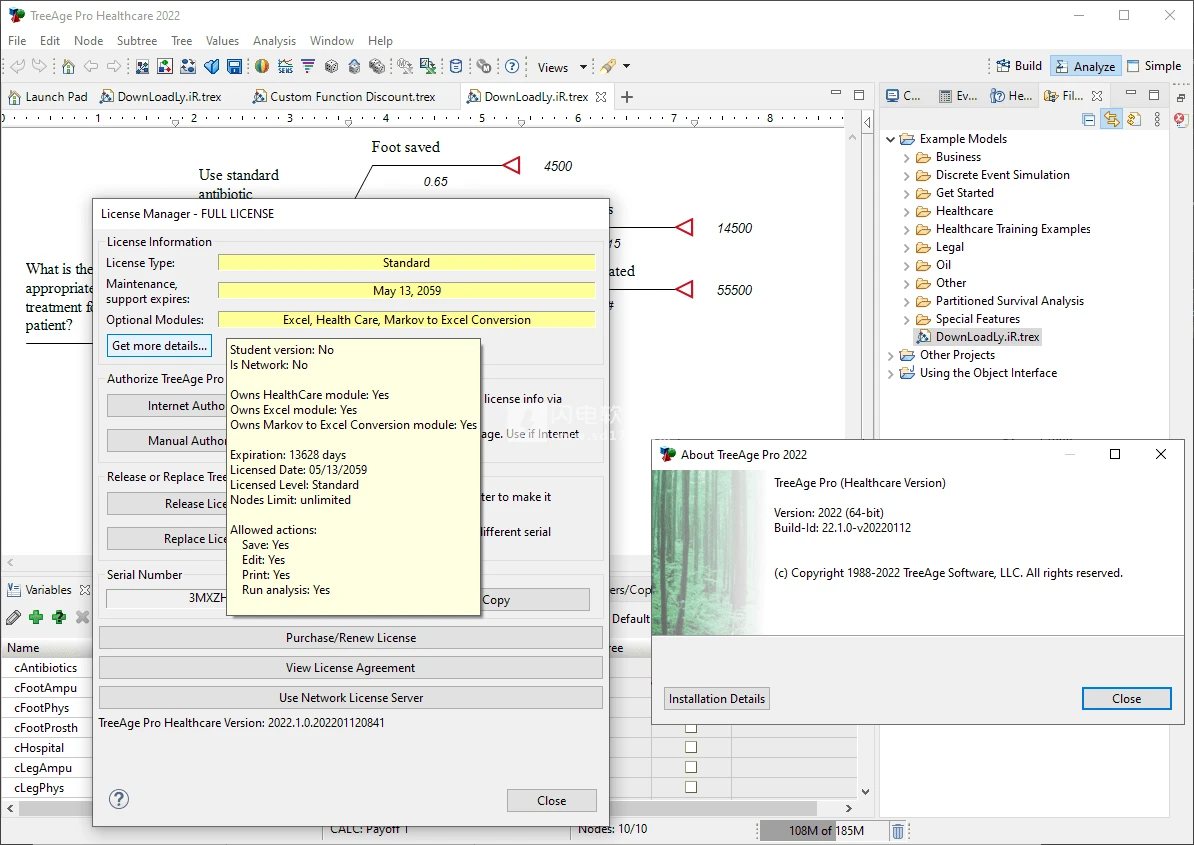Viewport: 1194px width, 845px height.
Task: Click the pencil edit icon in Variables panel
Action: tap(13, 617)
